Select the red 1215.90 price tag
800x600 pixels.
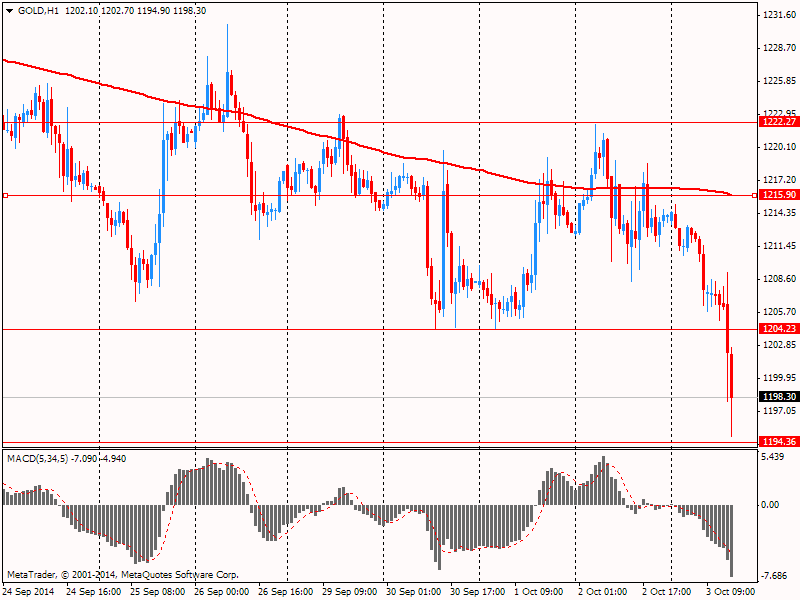[x=778, y=195]
